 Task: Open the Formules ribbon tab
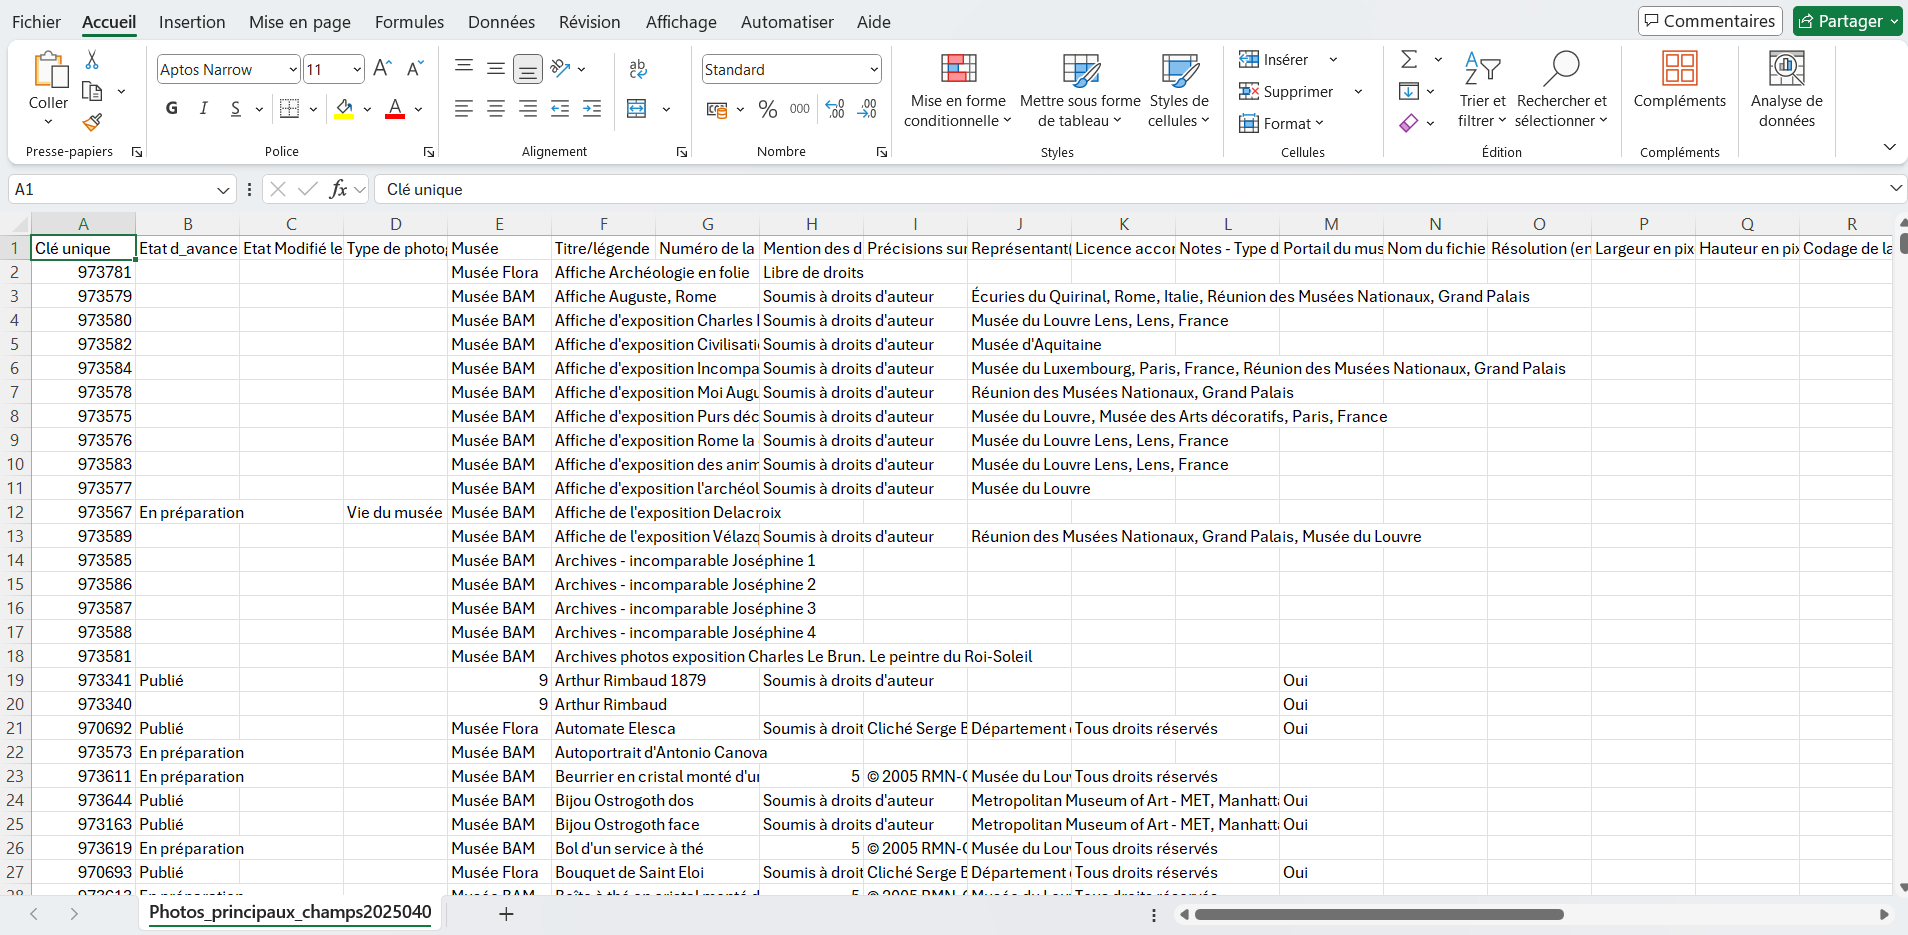click(409, 22)
